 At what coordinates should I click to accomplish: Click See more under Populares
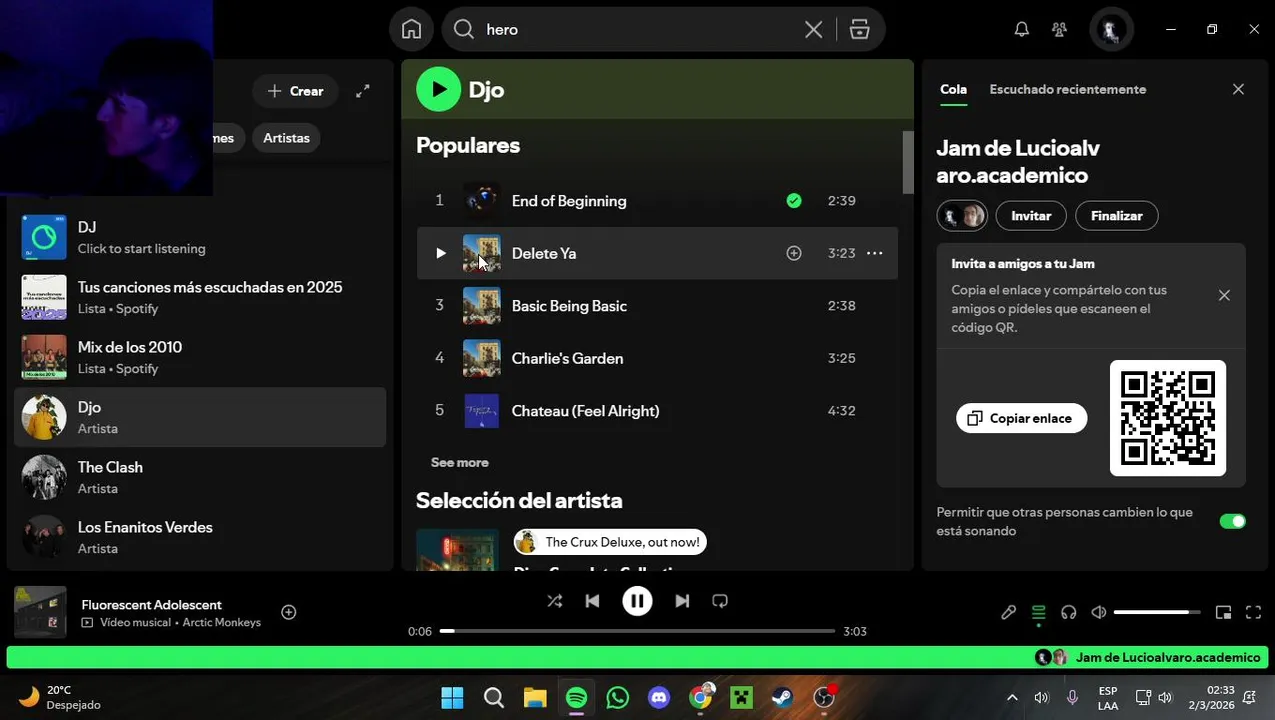click(459, 462)
